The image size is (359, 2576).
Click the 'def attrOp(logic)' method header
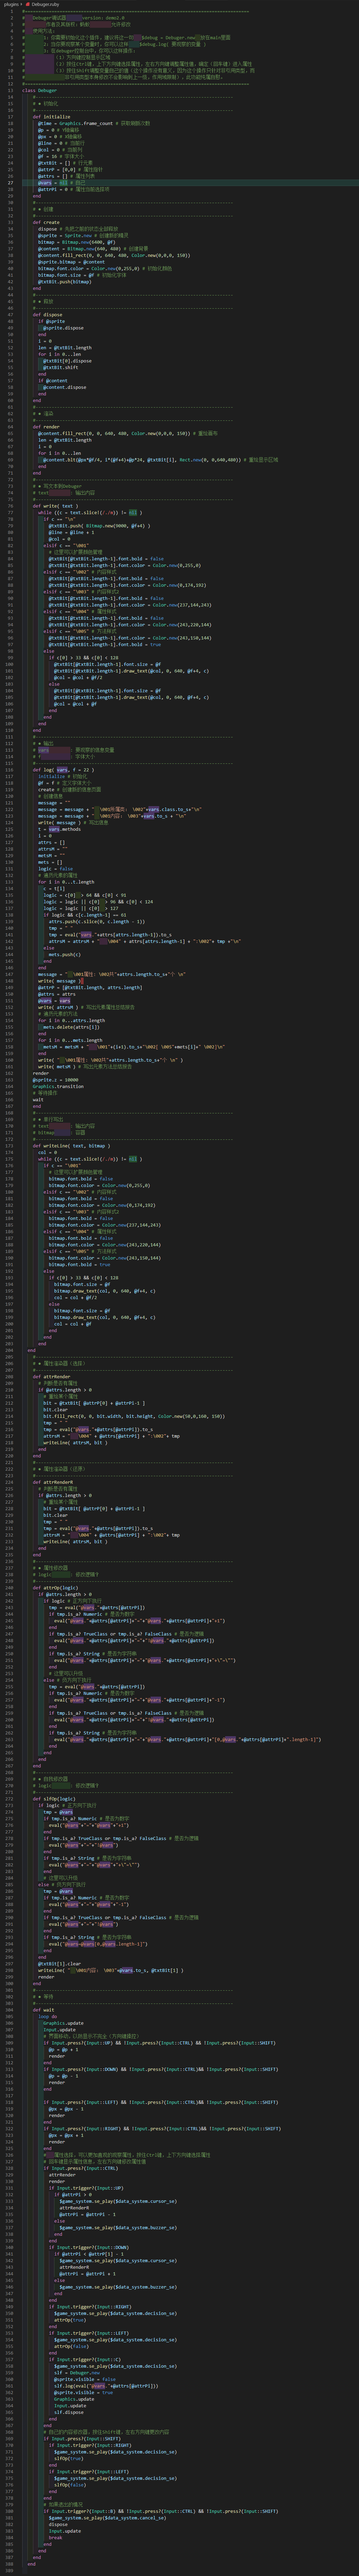click(x=56, y=1588)
